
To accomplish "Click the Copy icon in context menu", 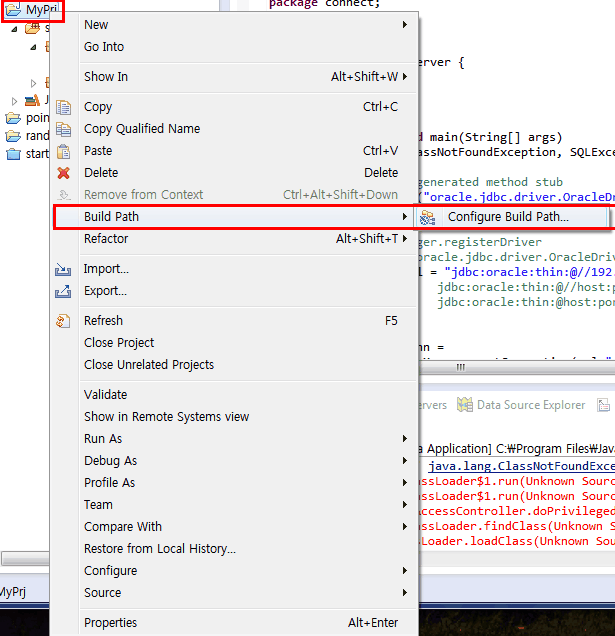I will [x=63, y=107].
